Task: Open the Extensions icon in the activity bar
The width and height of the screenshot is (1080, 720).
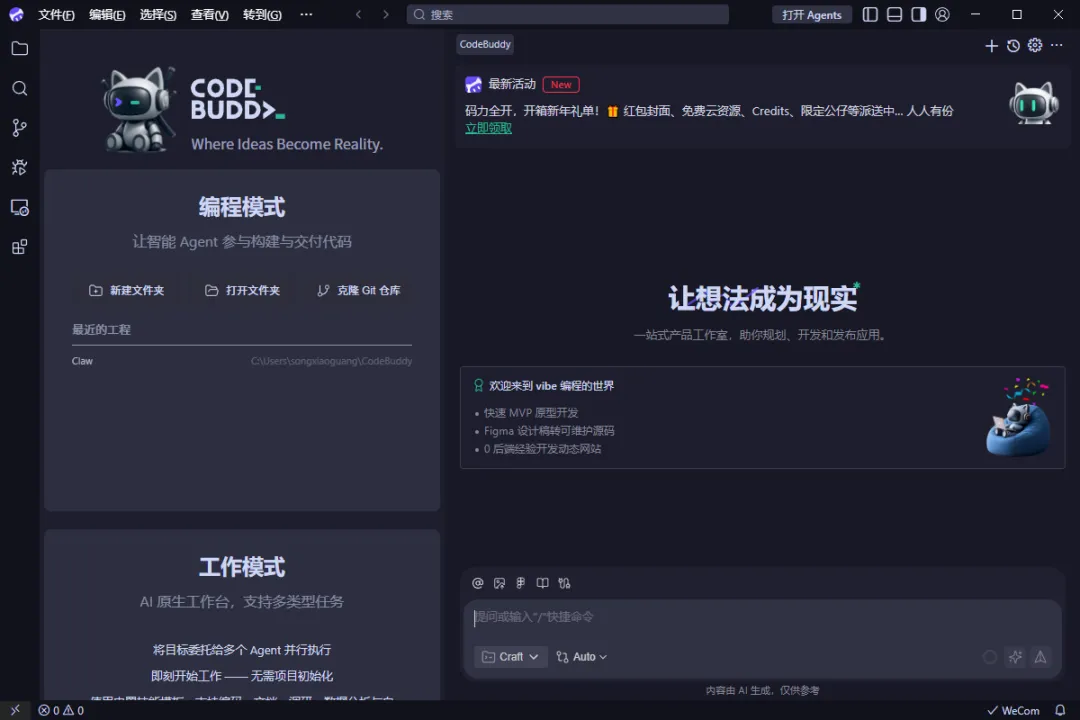Action: click(x=19, y=247)
